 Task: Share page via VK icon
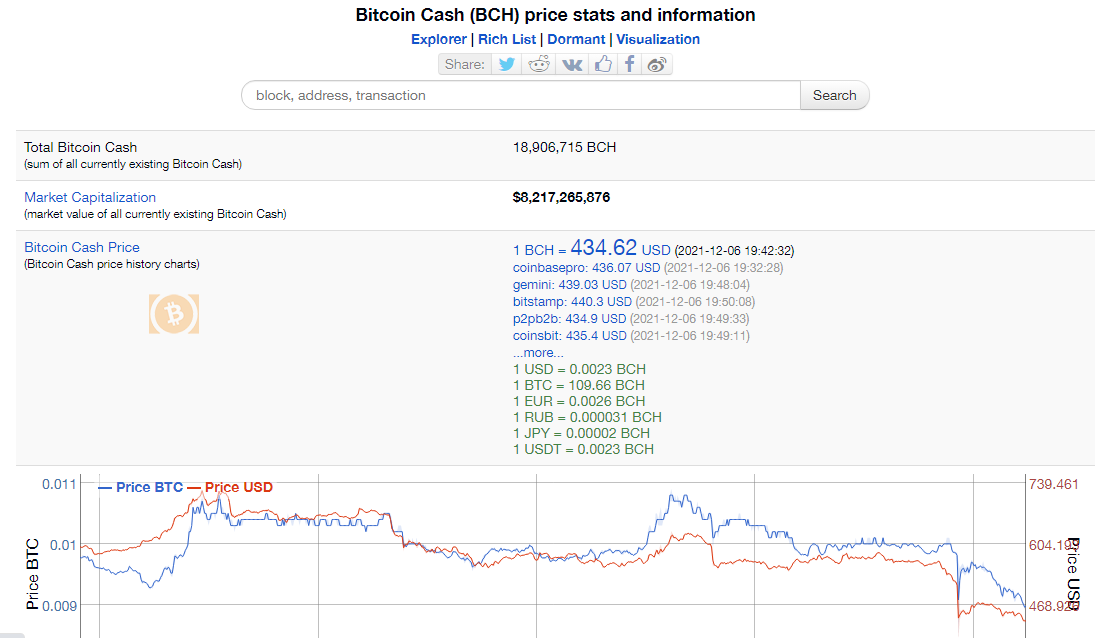pyautogui.click(x=572, y=64)
